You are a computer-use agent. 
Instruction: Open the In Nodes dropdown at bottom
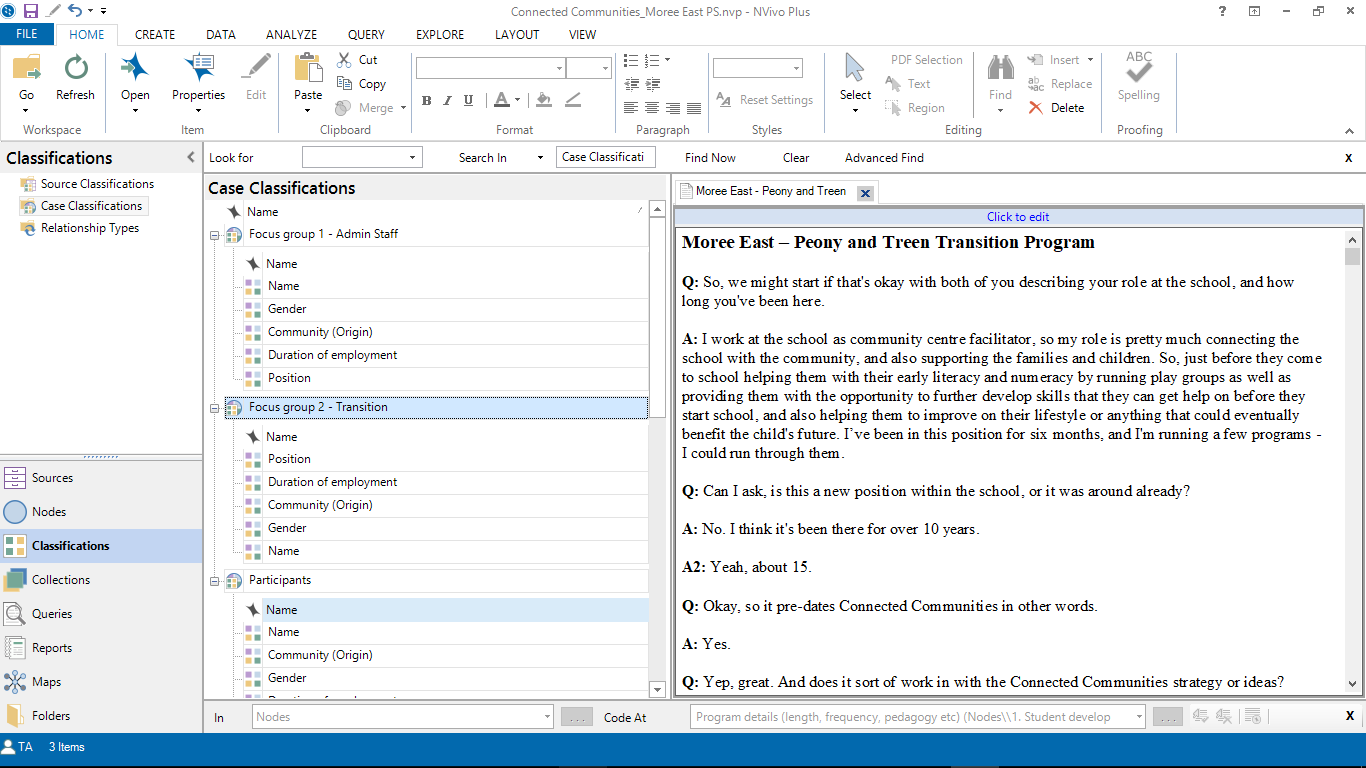pyautogui.click(x=546, y=717)
